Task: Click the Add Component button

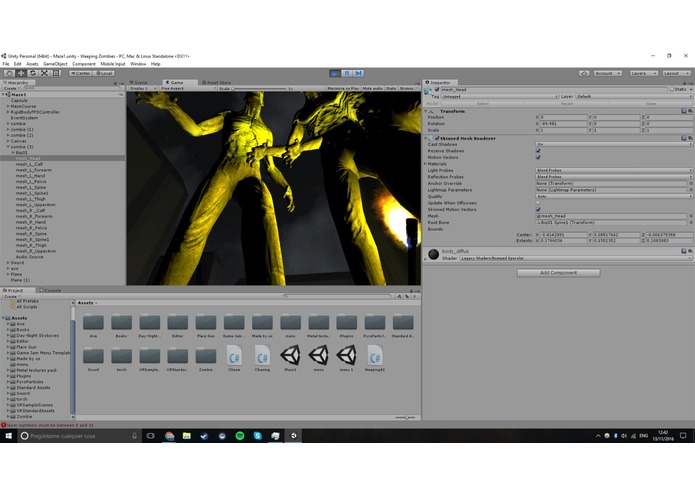Action: tap(558, 273)
